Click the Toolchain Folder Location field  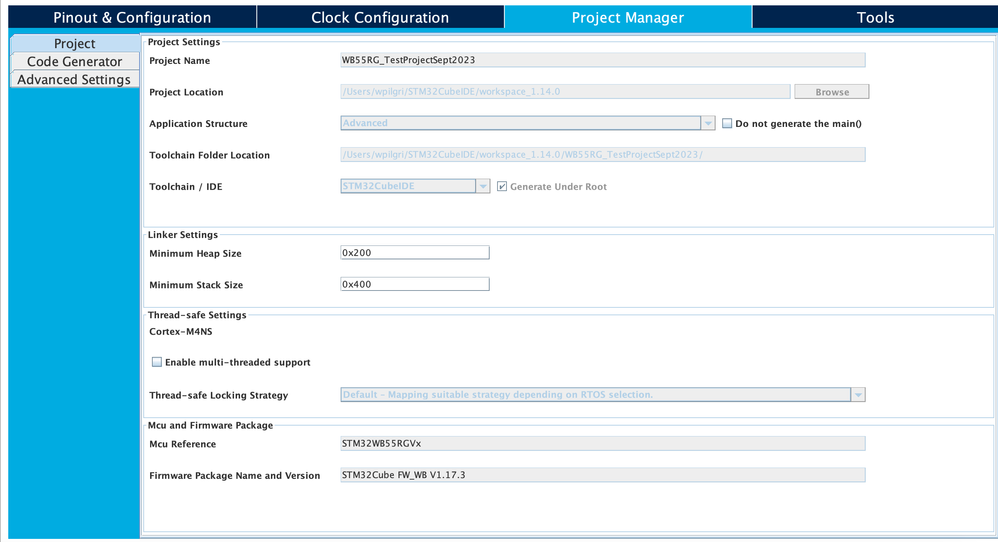pos(603,155)
